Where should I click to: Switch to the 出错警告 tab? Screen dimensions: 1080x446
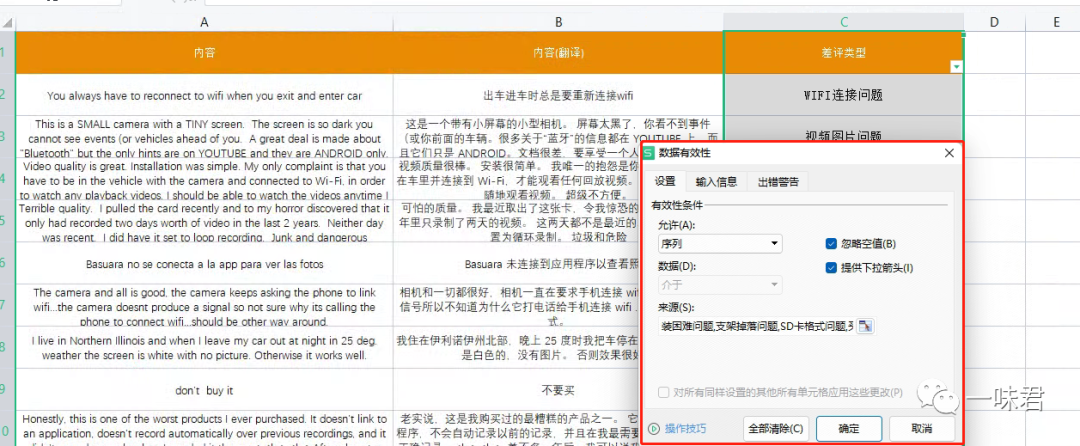pos(778,182)
